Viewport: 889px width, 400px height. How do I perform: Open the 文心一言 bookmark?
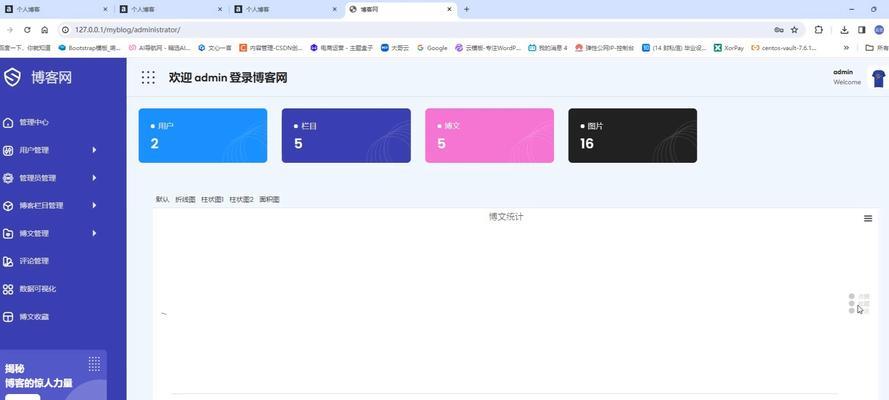(215, 48)
